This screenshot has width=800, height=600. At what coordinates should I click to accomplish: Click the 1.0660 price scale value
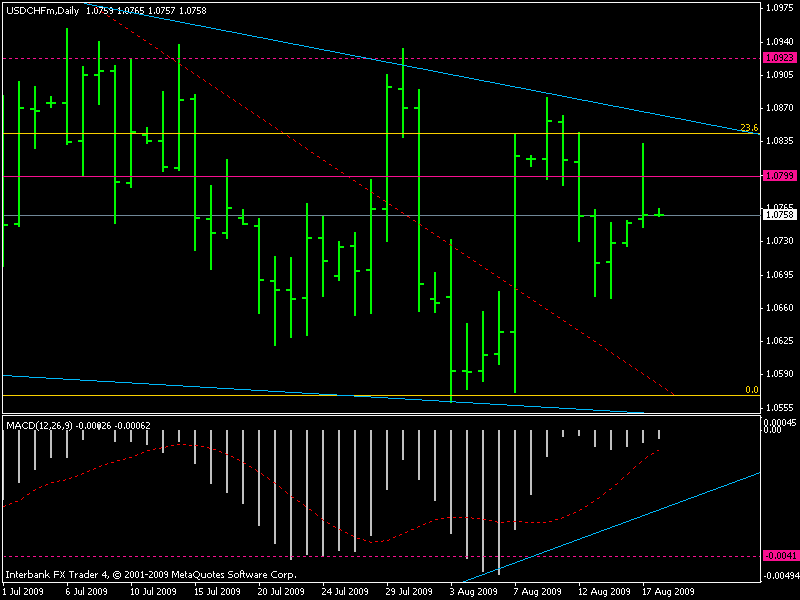click(x=777, y=308)
